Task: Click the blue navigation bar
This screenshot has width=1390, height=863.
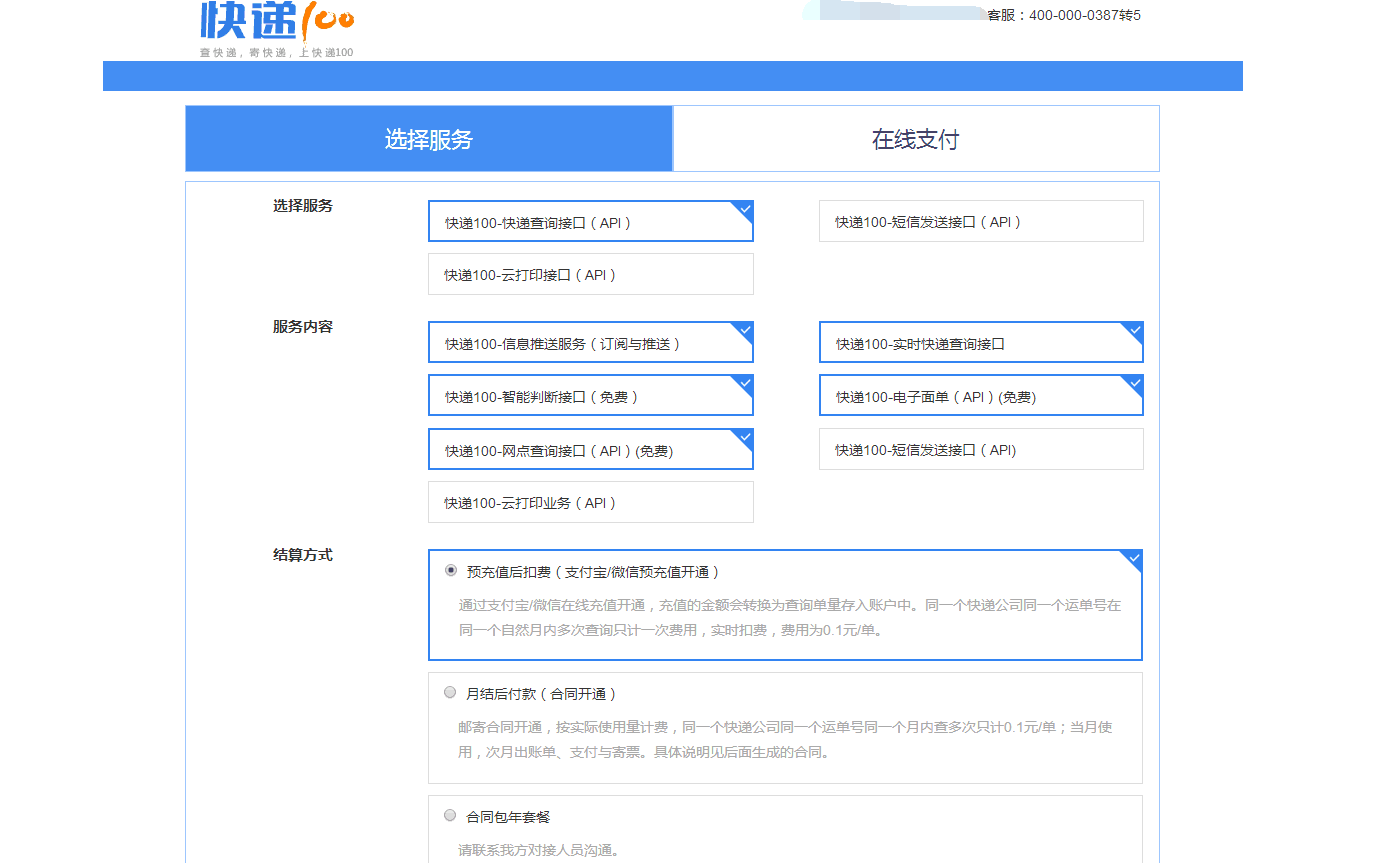Action: click(x=672, y=76)
